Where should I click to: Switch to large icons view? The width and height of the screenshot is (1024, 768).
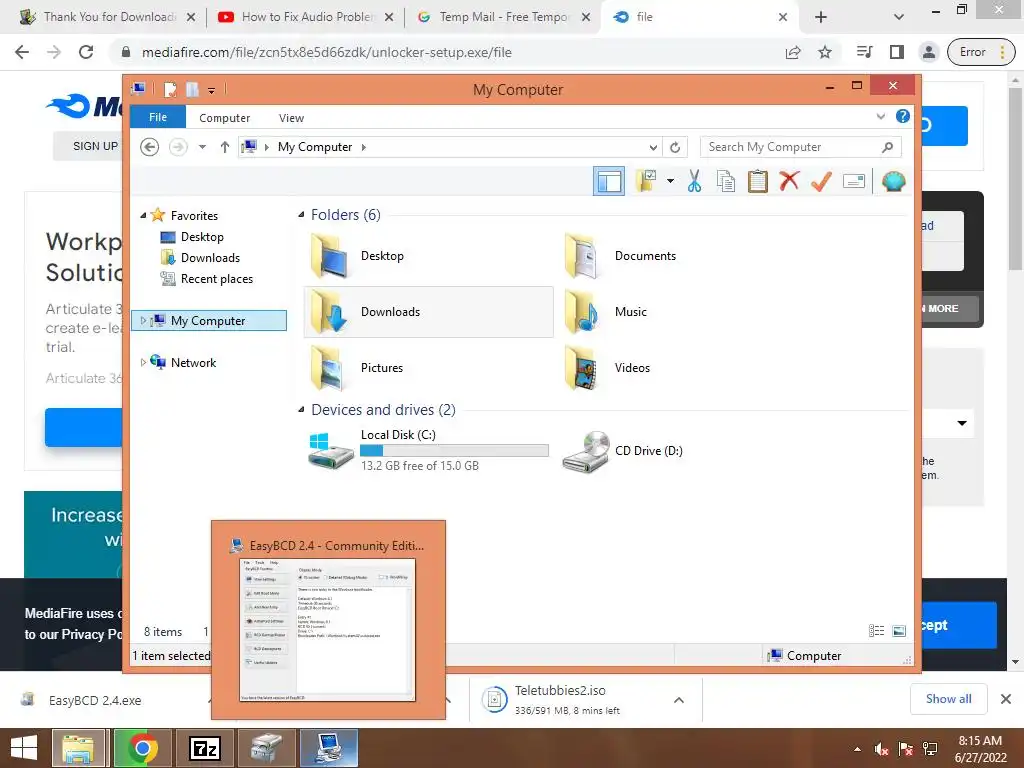(899, 630)
